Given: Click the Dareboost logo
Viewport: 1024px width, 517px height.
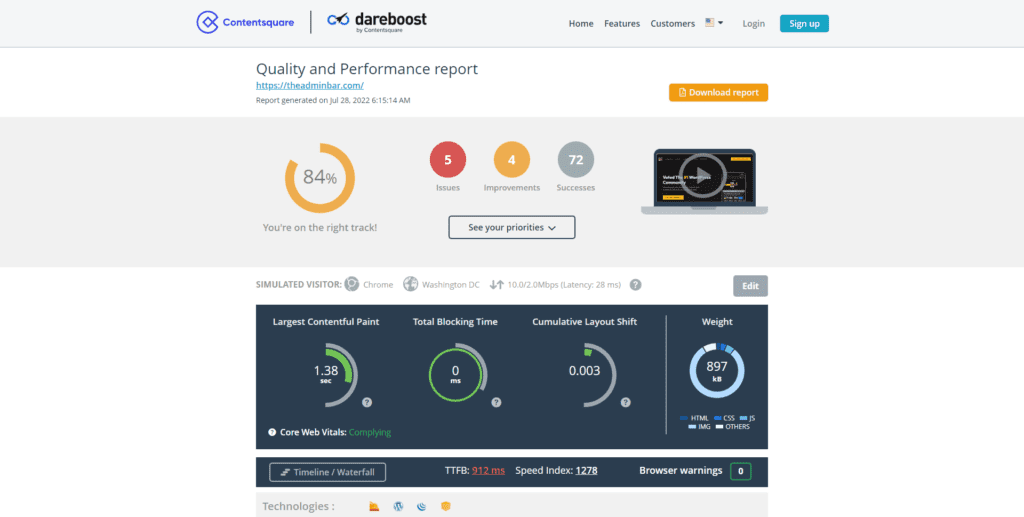Looking at the screenshot, I should (377, 22).
